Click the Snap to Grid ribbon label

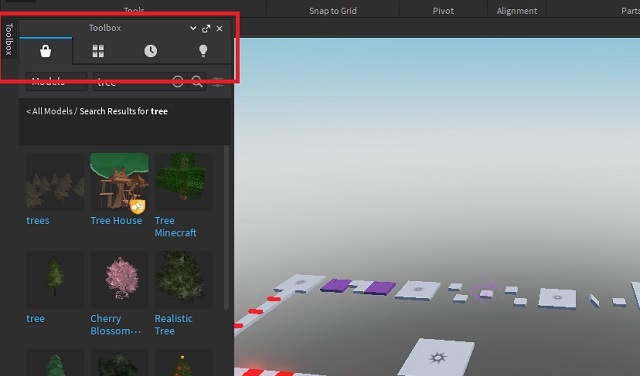(333, 11)
